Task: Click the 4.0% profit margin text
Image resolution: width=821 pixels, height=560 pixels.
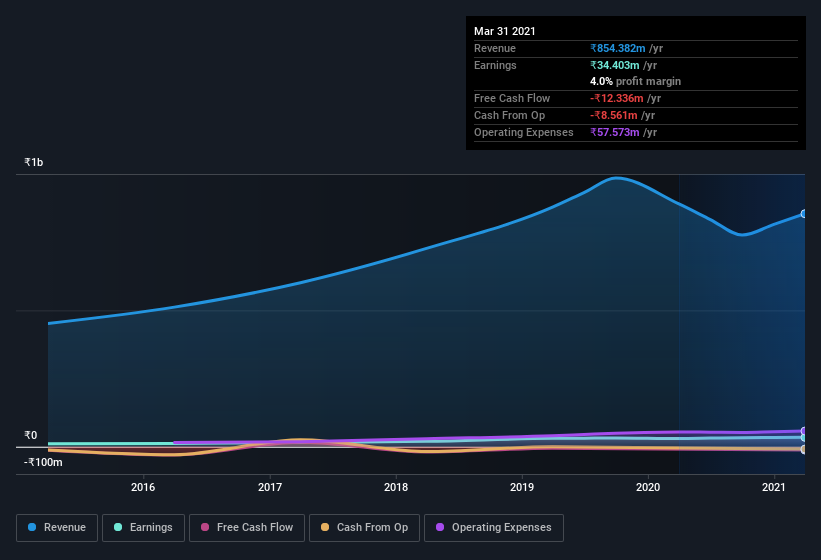Action: [636, 81]
